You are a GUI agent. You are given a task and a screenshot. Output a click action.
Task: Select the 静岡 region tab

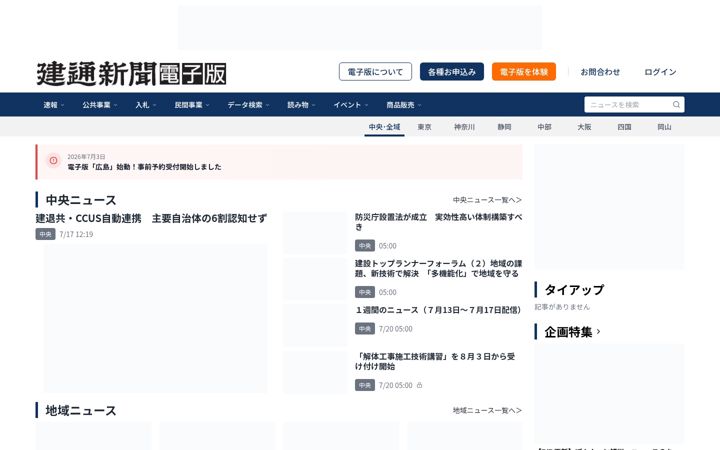tap(504, 127)
